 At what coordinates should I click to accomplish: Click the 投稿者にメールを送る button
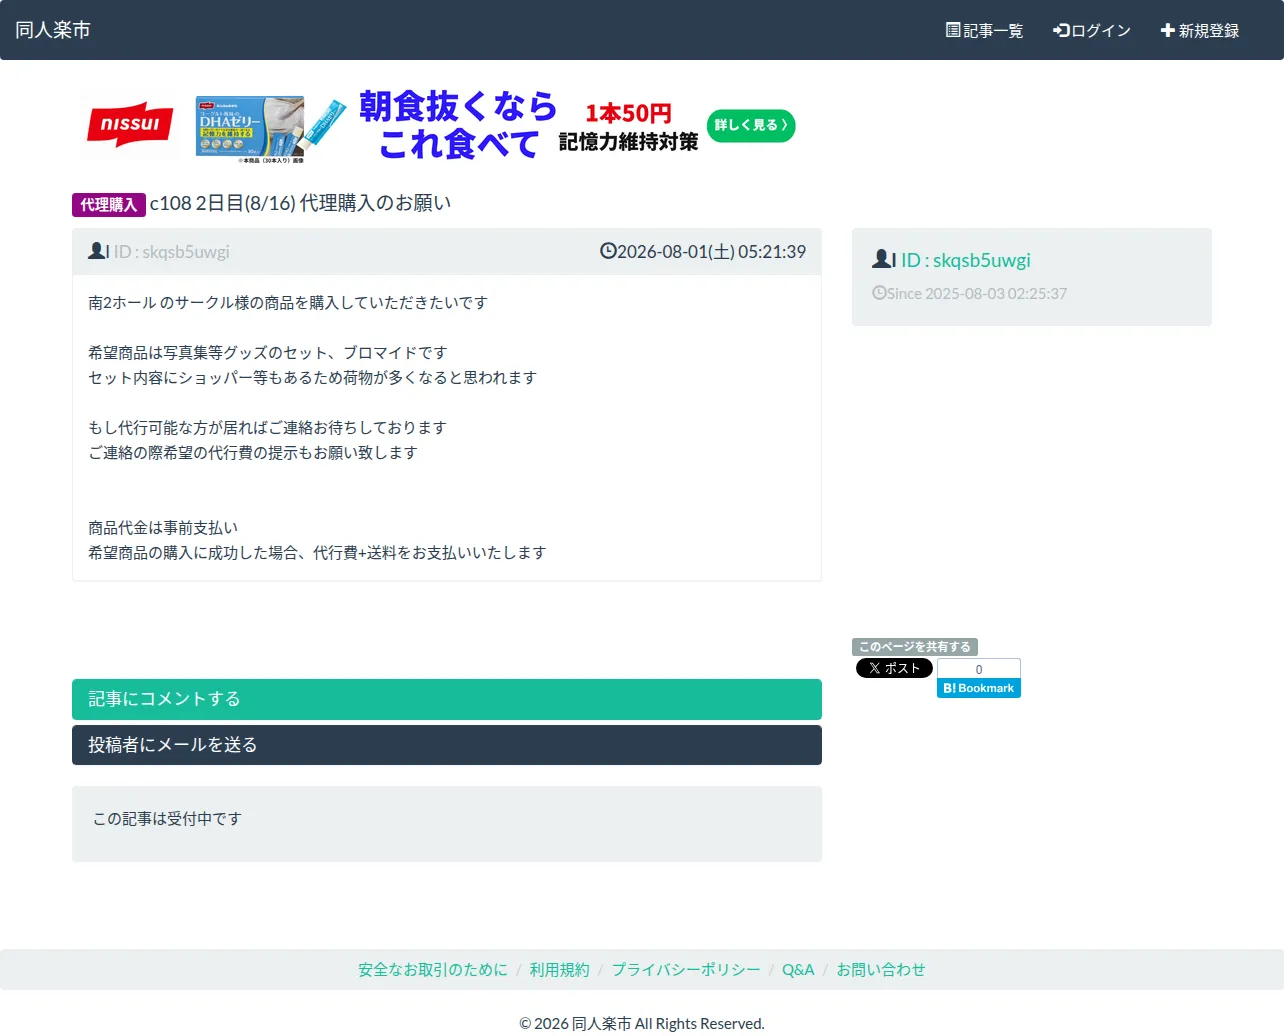point(447,745)
